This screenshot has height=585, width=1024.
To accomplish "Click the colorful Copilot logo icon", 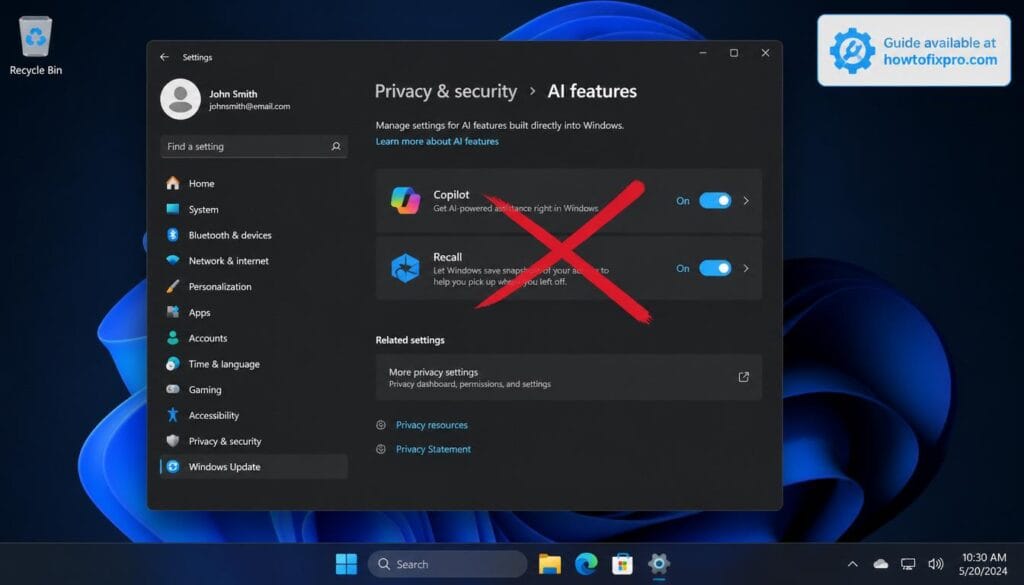I will [406, 200].
